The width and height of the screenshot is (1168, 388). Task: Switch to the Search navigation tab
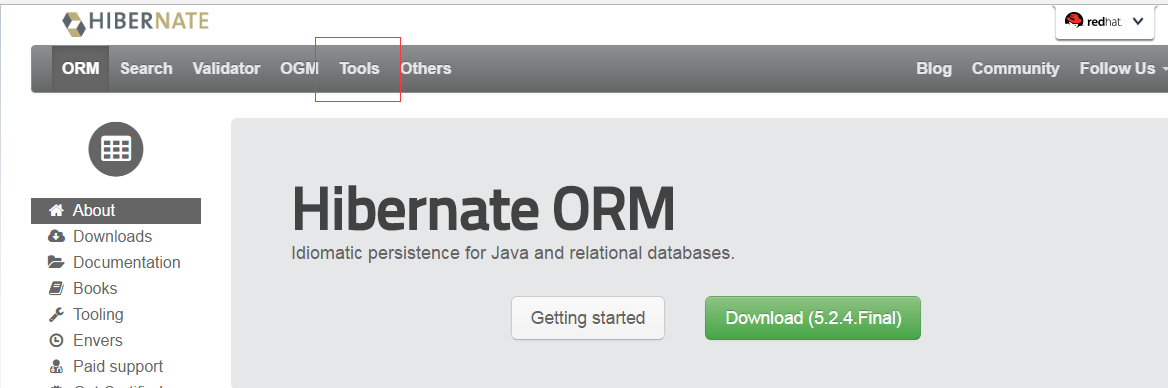[x=146, y=69]
